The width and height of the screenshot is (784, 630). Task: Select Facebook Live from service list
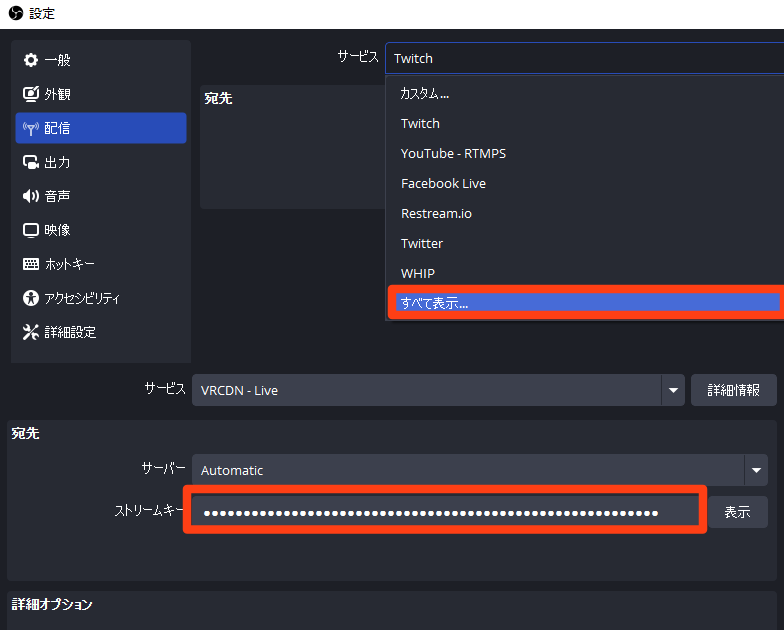click(443, 183)
